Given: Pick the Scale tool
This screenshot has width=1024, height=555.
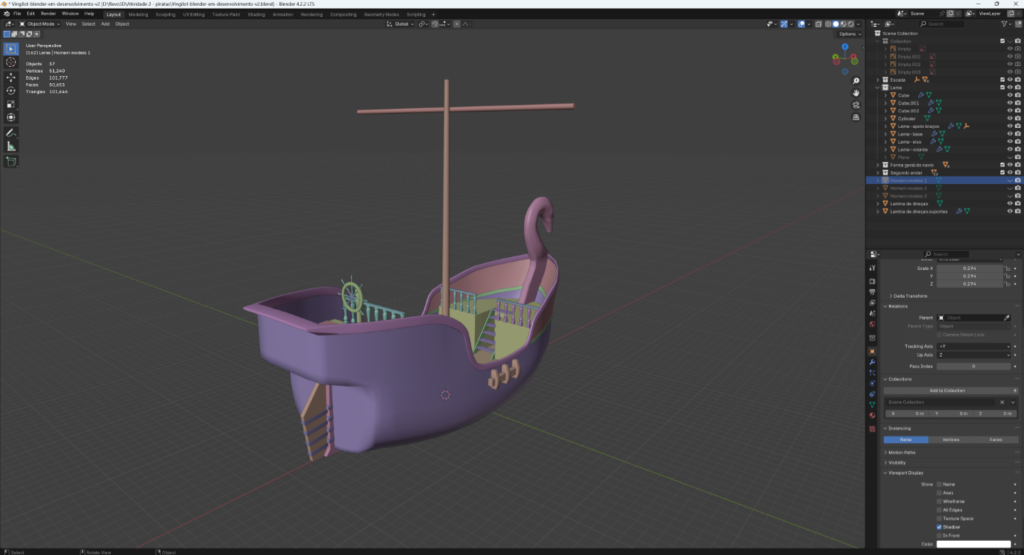Looking at the screenshot, I should click(x=11, y=104).
